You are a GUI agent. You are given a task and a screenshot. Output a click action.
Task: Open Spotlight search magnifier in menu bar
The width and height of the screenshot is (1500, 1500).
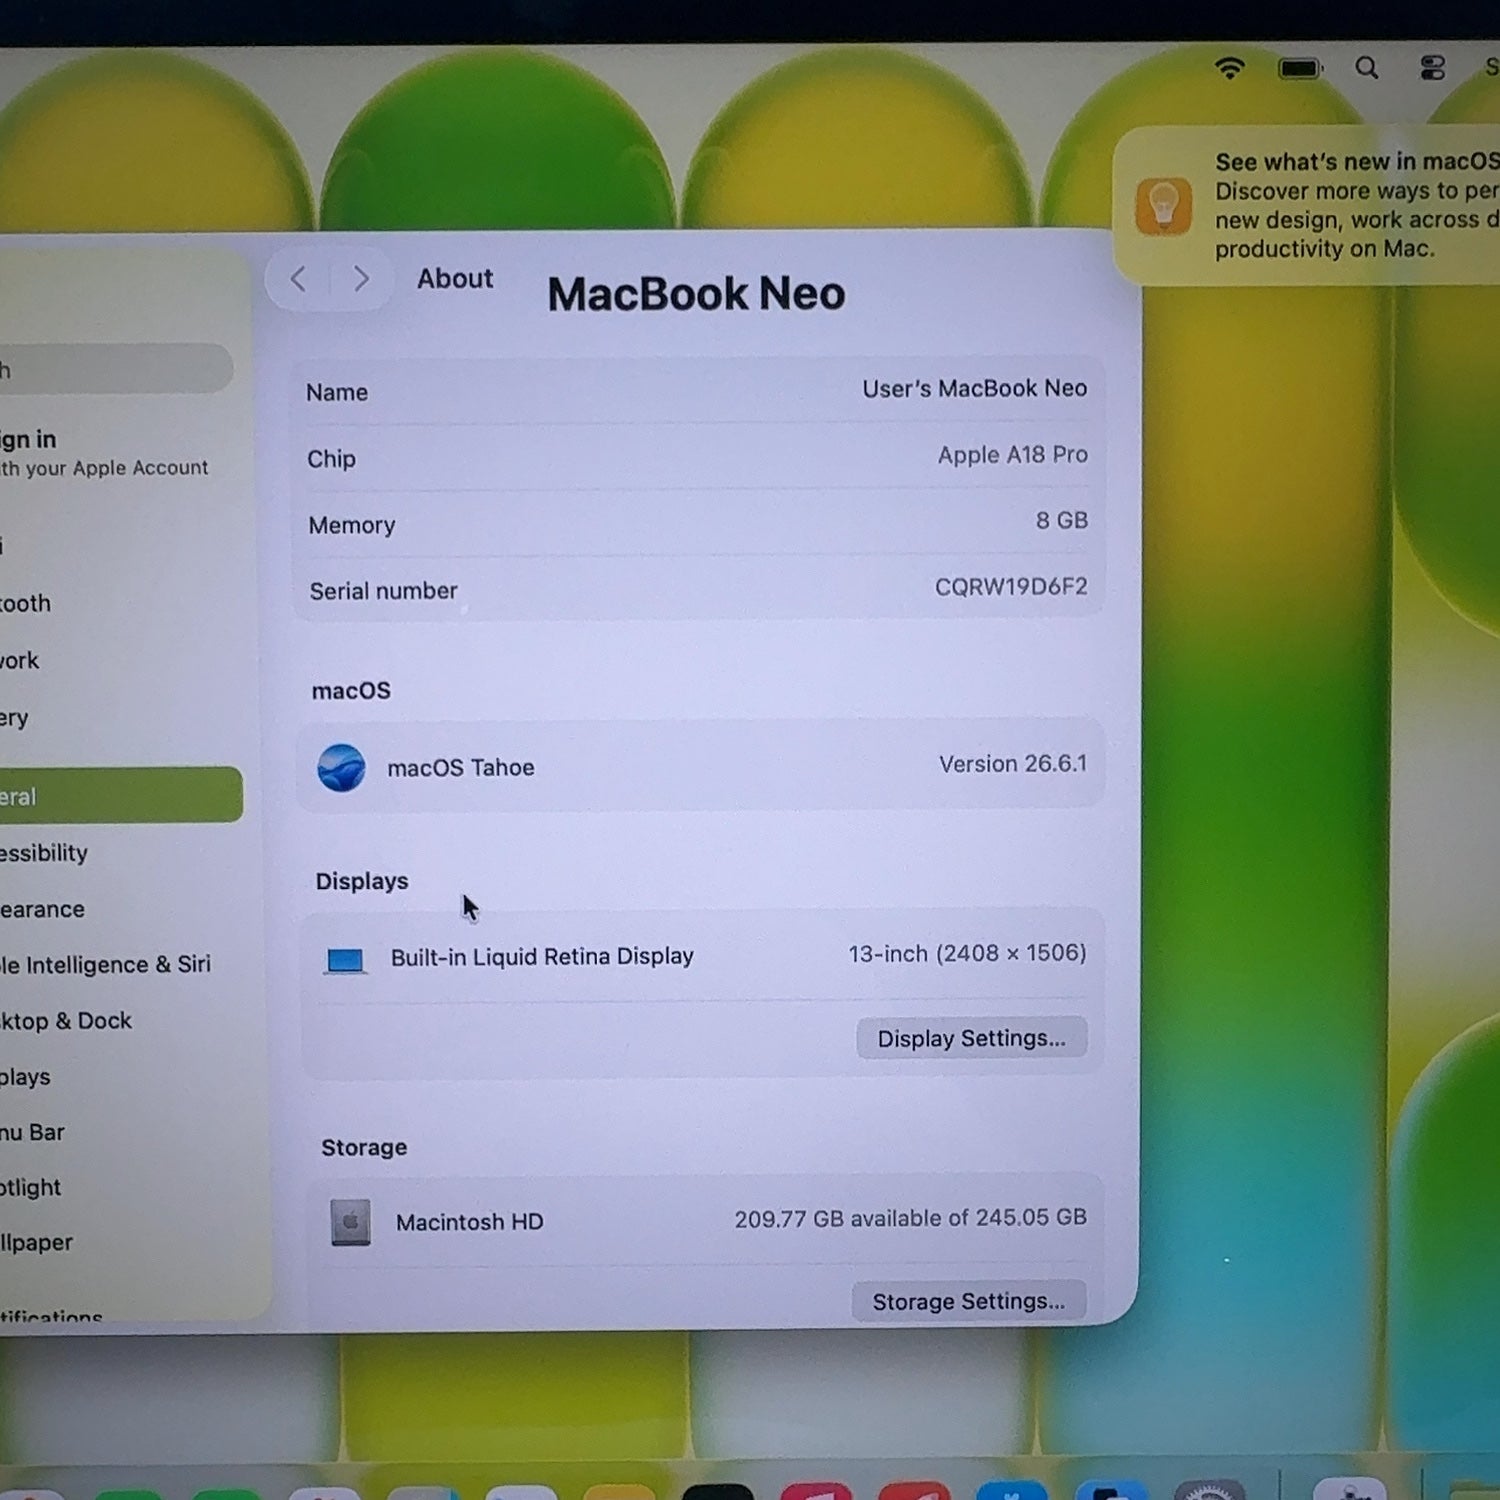(1367, 68)
